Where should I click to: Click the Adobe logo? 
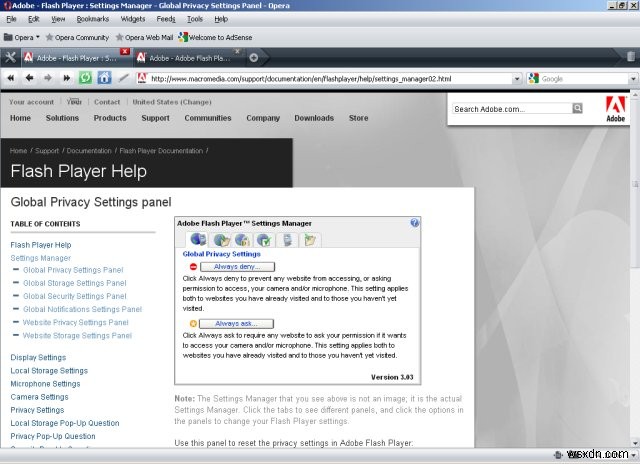point(616,109)
